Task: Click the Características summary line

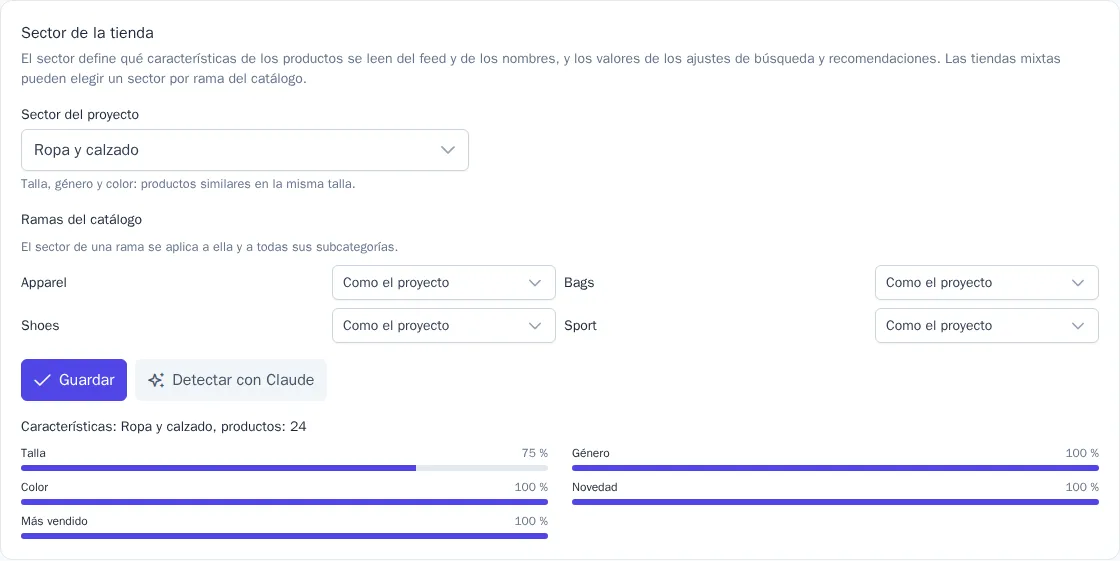Action: tap(164, 427)
